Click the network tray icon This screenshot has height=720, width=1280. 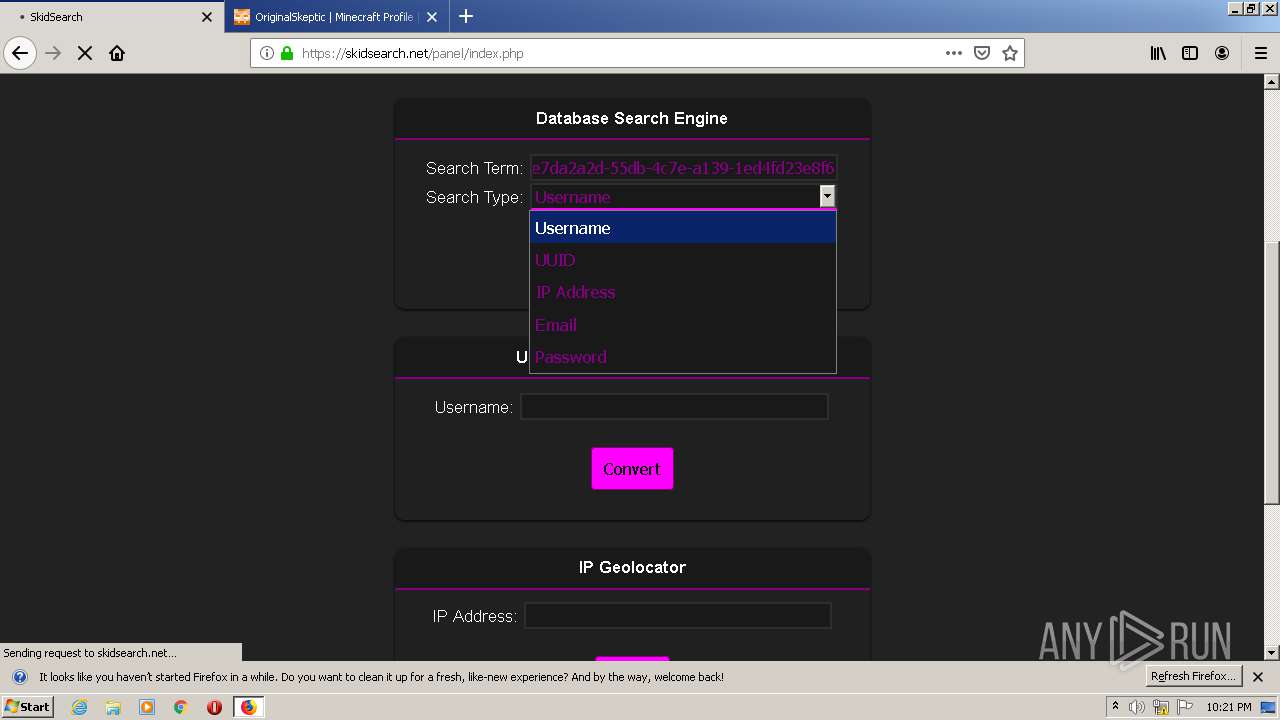1160,707
